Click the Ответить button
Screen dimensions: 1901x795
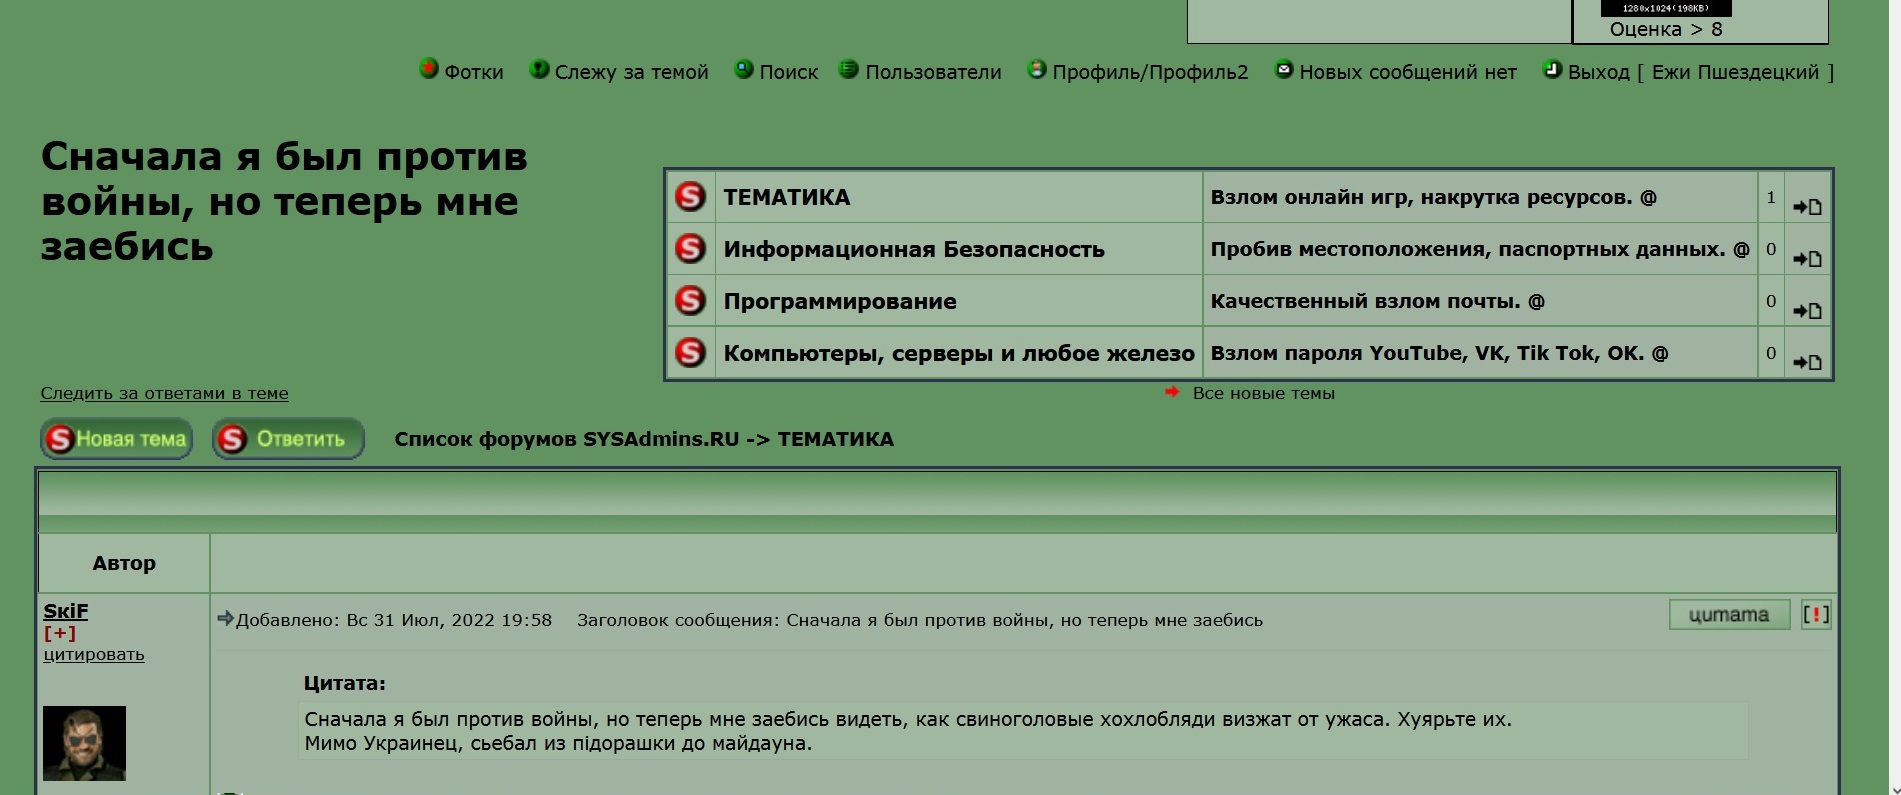click(288, 439)
